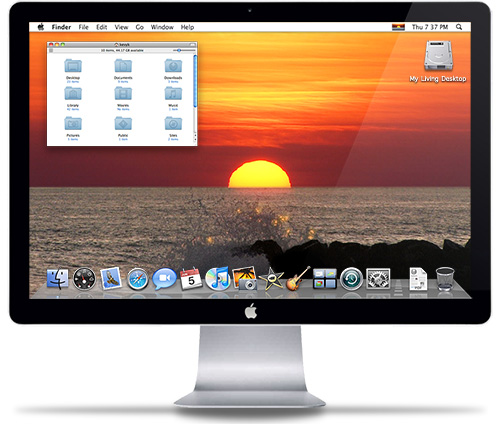
Task: Open iPhoto from the Dock
Action: 245,278
